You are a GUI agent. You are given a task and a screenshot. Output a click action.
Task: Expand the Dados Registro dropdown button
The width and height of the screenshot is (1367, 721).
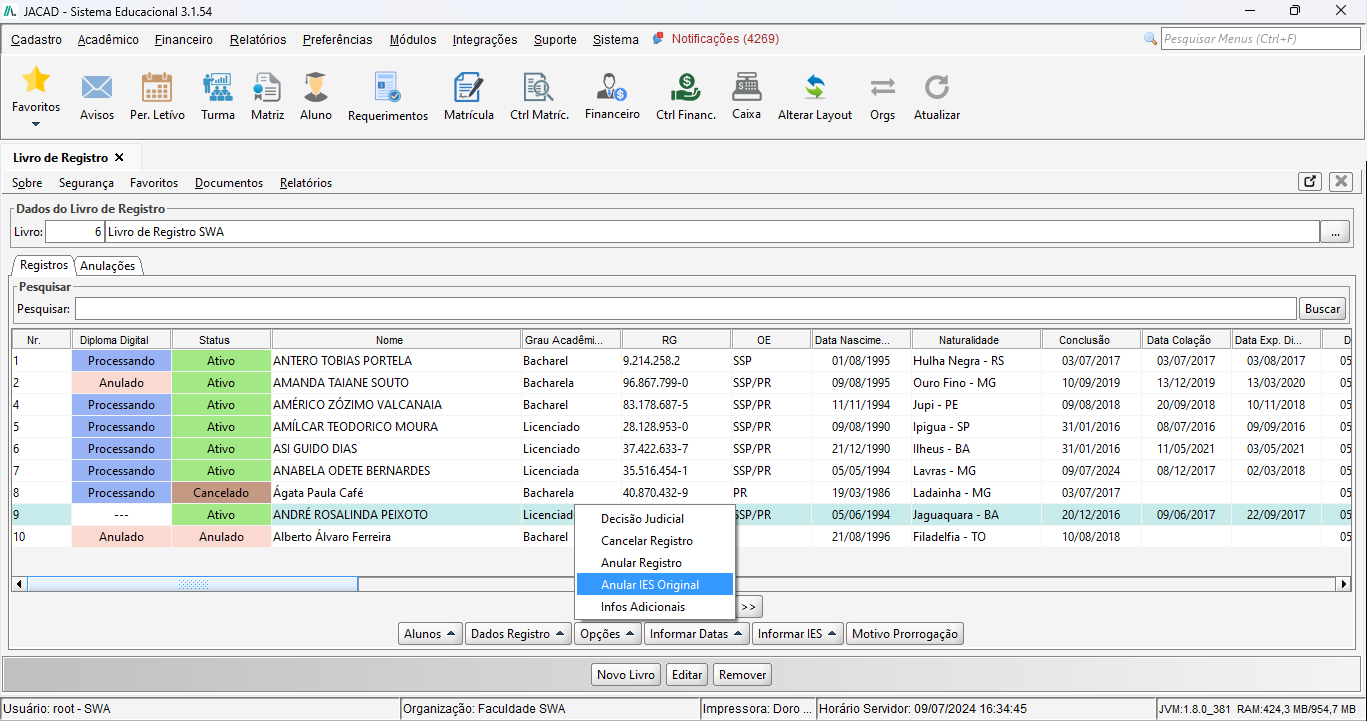518,634
